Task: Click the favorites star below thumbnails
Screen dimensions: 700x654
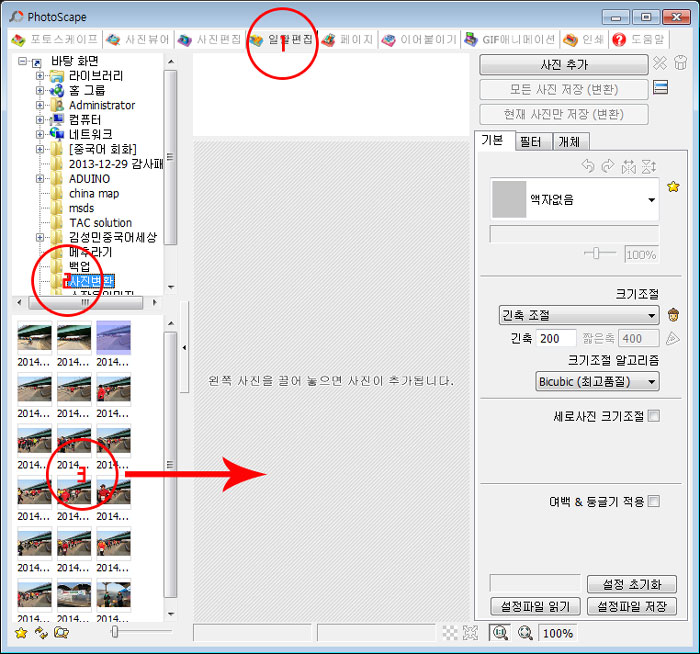Action: coord(21,633)
